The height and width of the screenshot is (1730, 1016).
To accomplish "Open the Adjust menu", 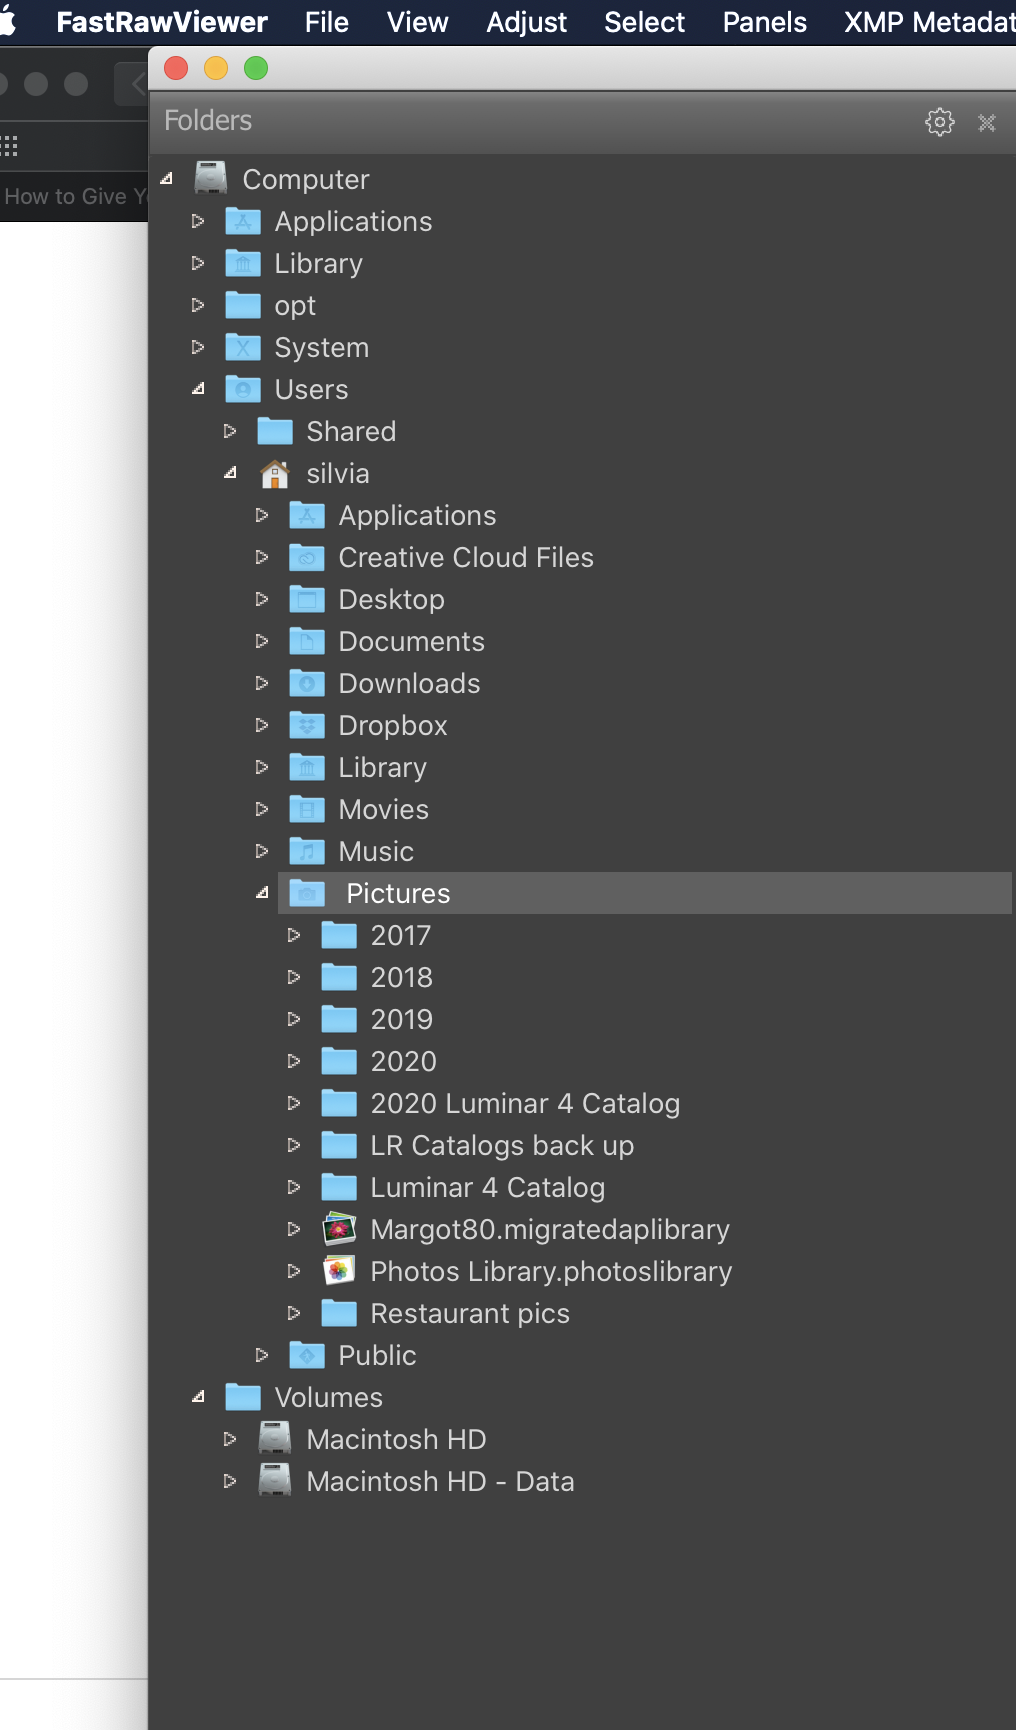I will [526, 22].
